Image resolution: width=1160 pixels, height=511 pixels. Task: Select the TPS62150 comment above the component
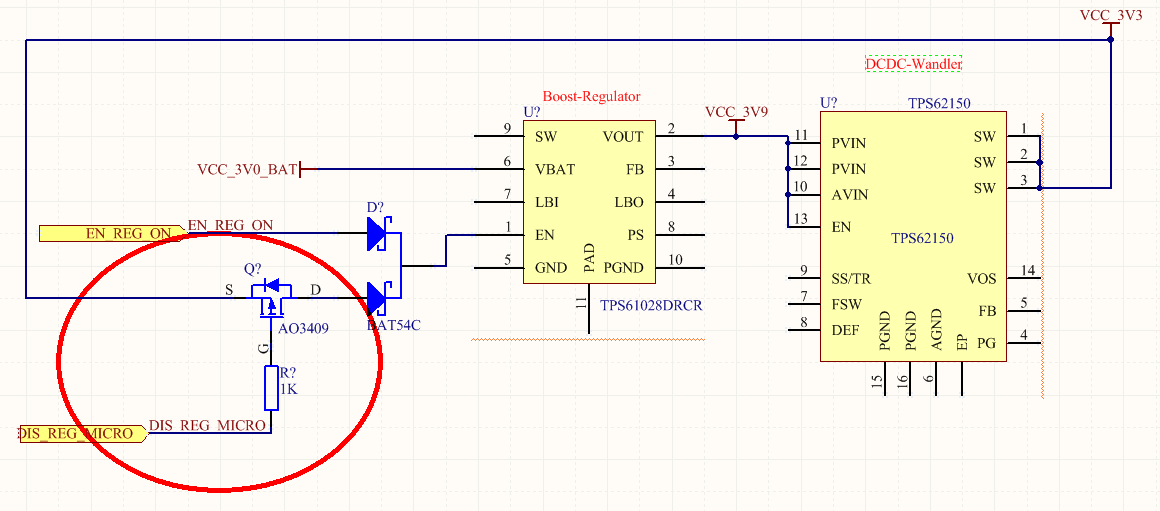(939, 102)
